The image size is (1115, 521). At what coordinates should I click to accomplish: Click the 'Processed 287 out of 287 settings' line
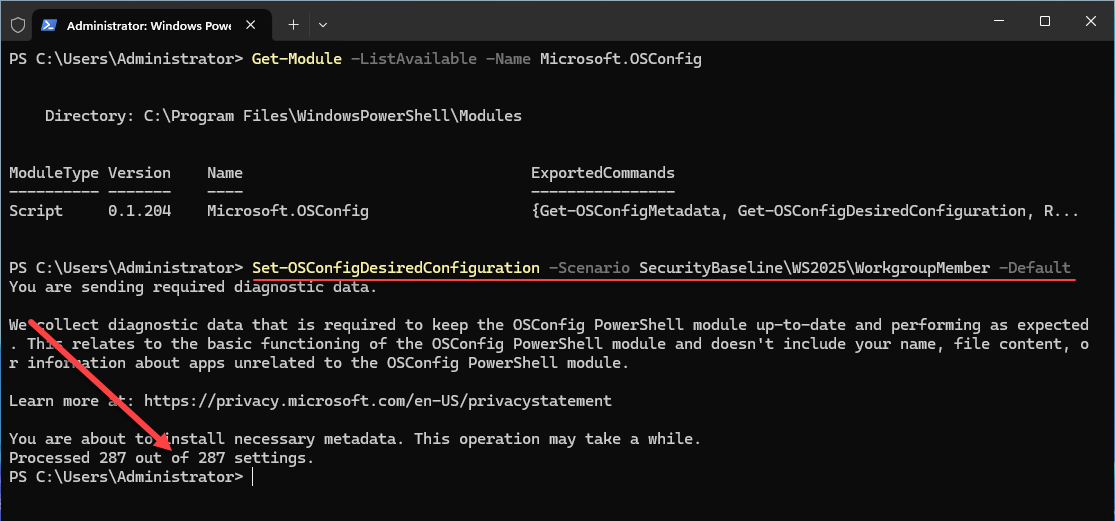[161, 458]
